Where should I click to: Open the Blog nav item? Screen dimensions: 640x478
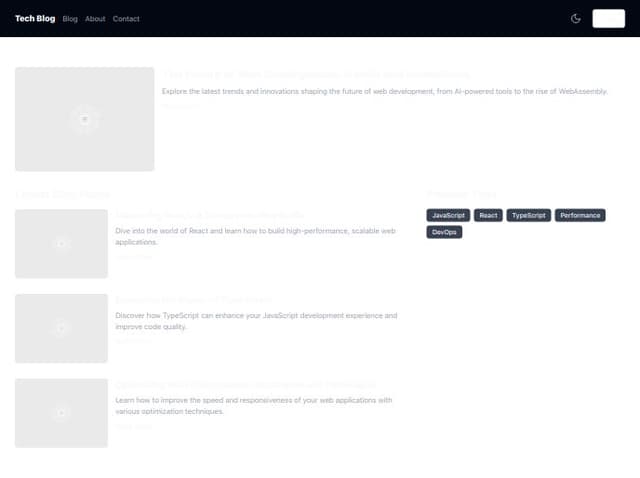click(x=70, y=19)
